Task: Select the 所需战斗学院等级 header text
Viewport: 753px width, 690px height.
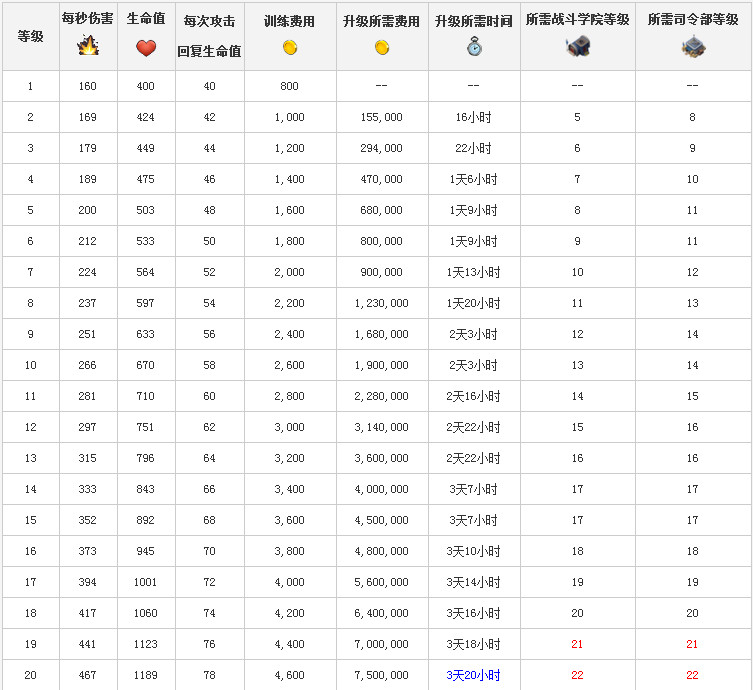Action: (x=578, y=19)
